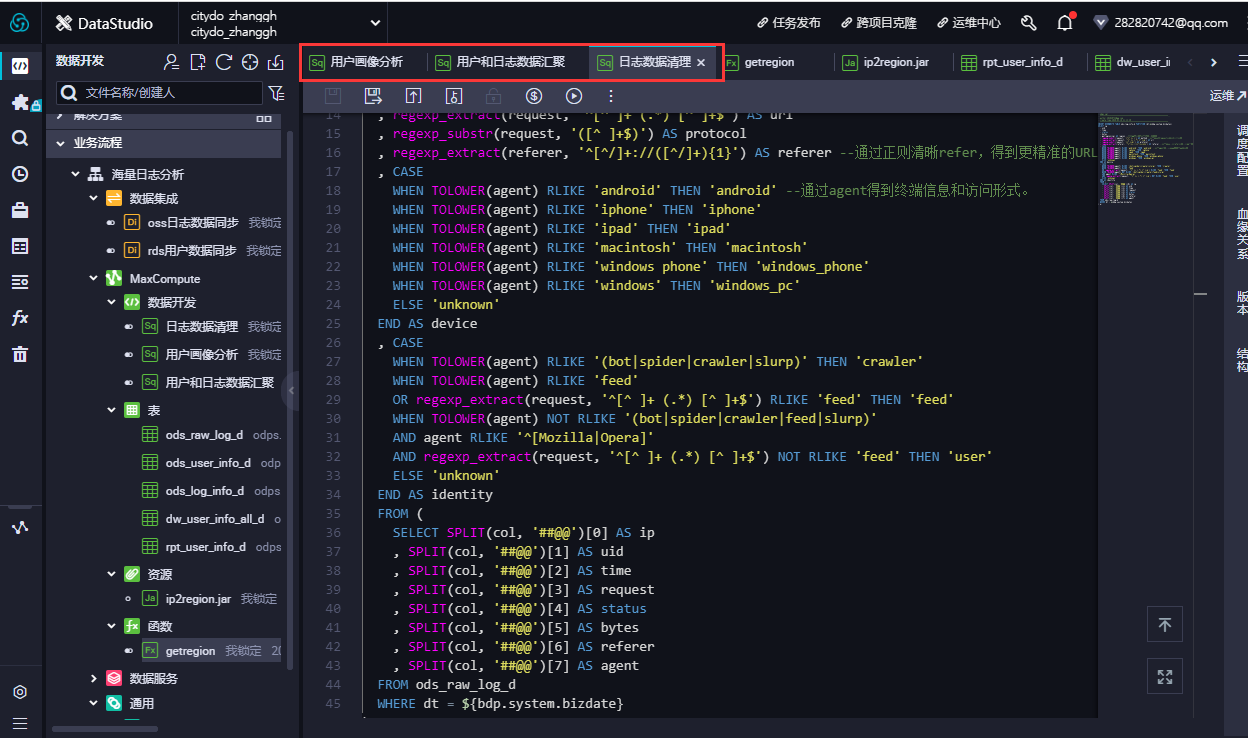The width and height of the screenshot is (1248, 738).
Task: Expand the 数据服务 node
Action: coord(94,678)
